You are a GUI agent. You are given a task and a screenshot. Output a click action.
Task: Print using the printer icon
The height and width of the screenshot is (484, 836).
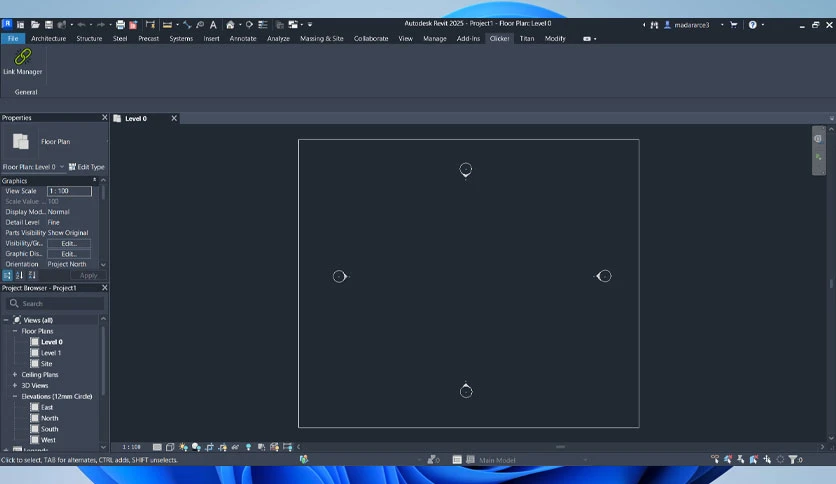click(120, 25)
